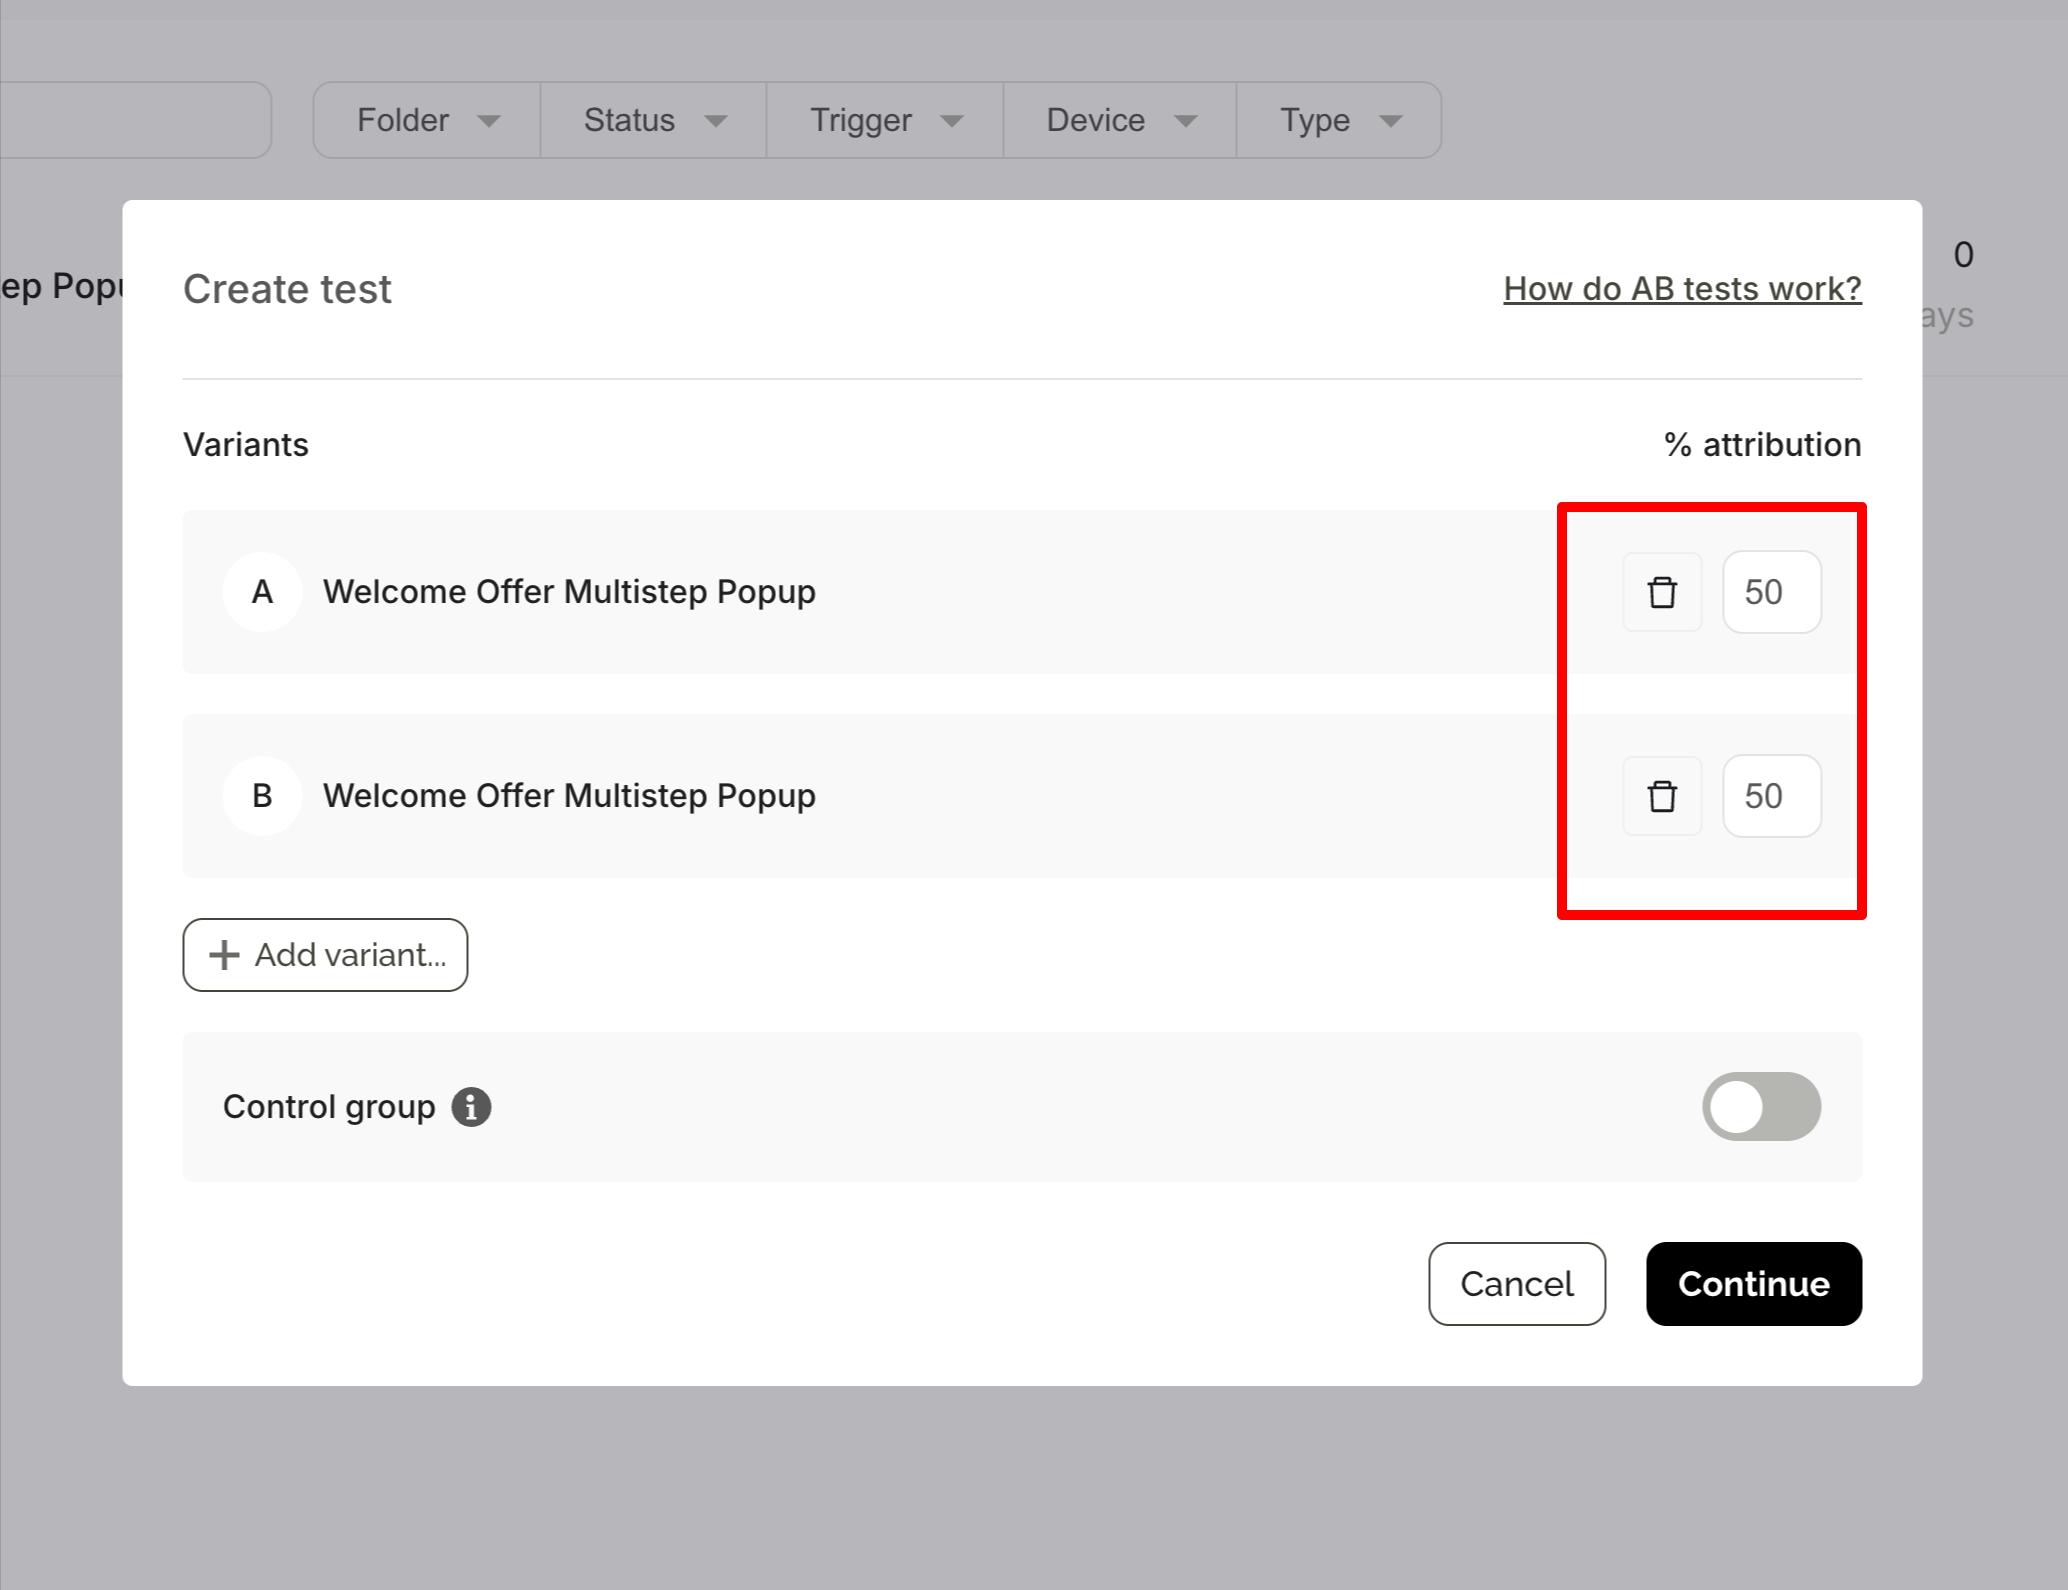The image size is (2068, 1590).
Task: Click the info icon next to Control group
Action: 470,1106
